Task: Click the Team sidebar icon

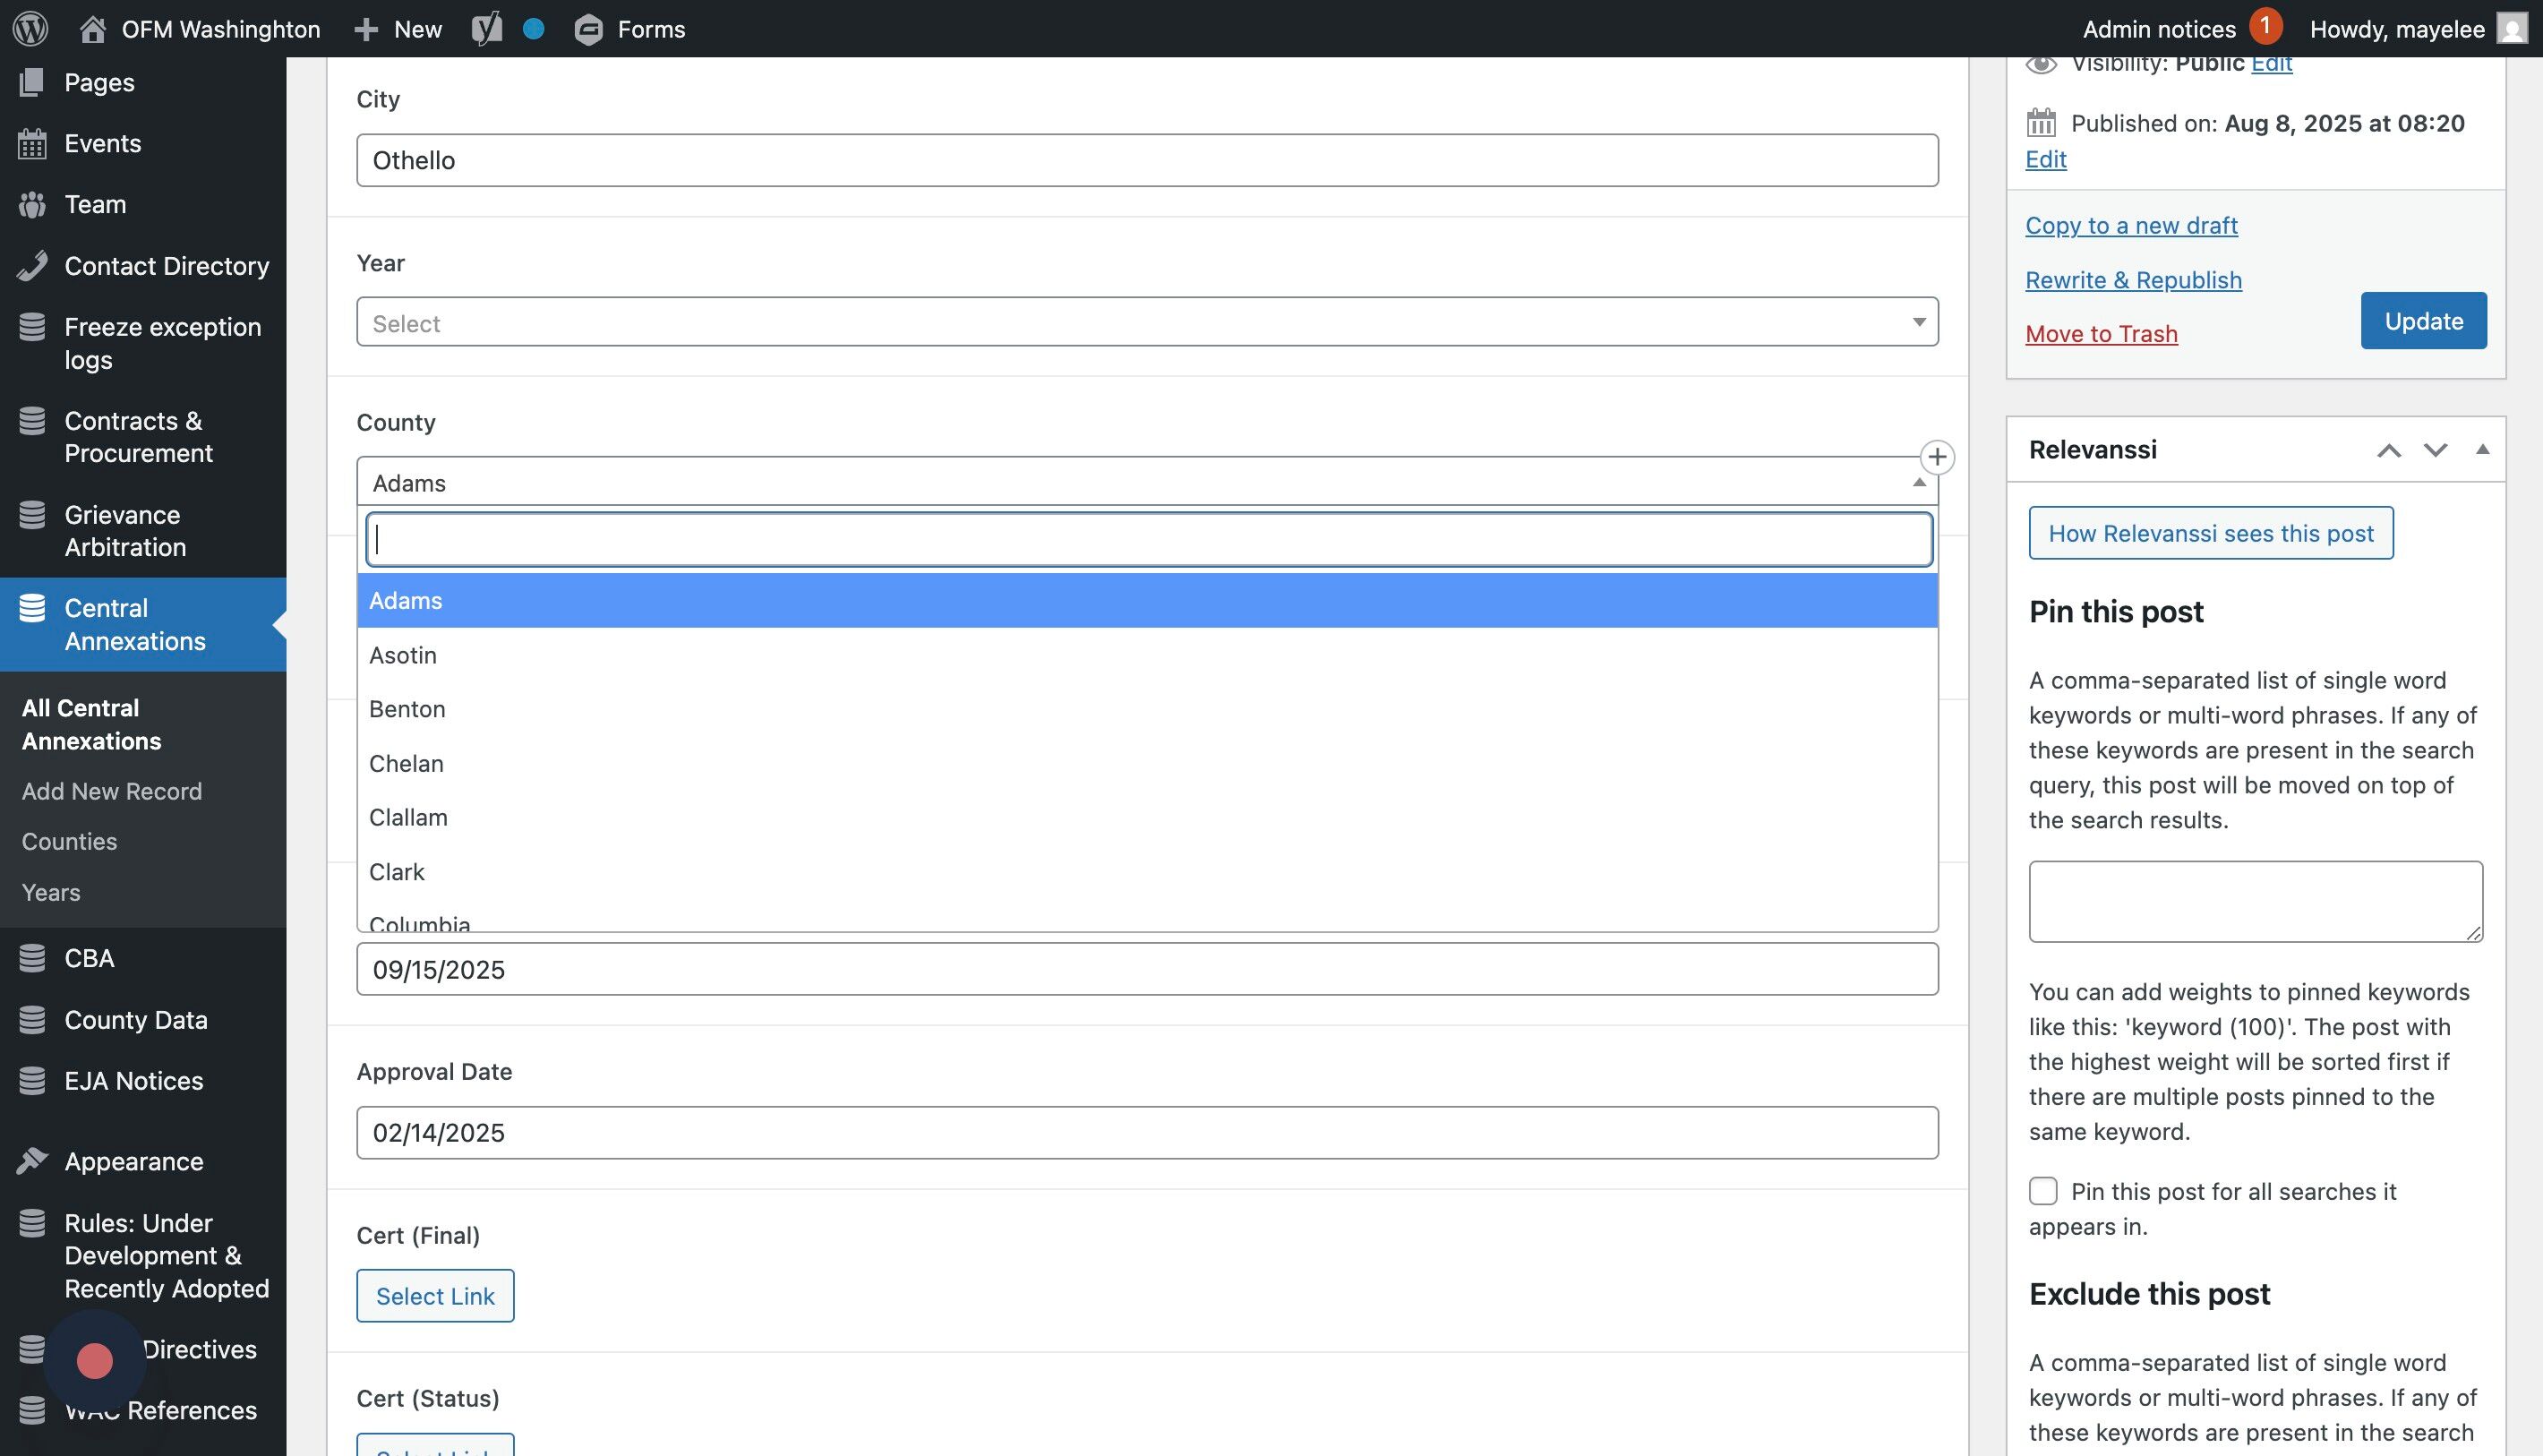Action: pyautogui.click(x=32, y=205)
